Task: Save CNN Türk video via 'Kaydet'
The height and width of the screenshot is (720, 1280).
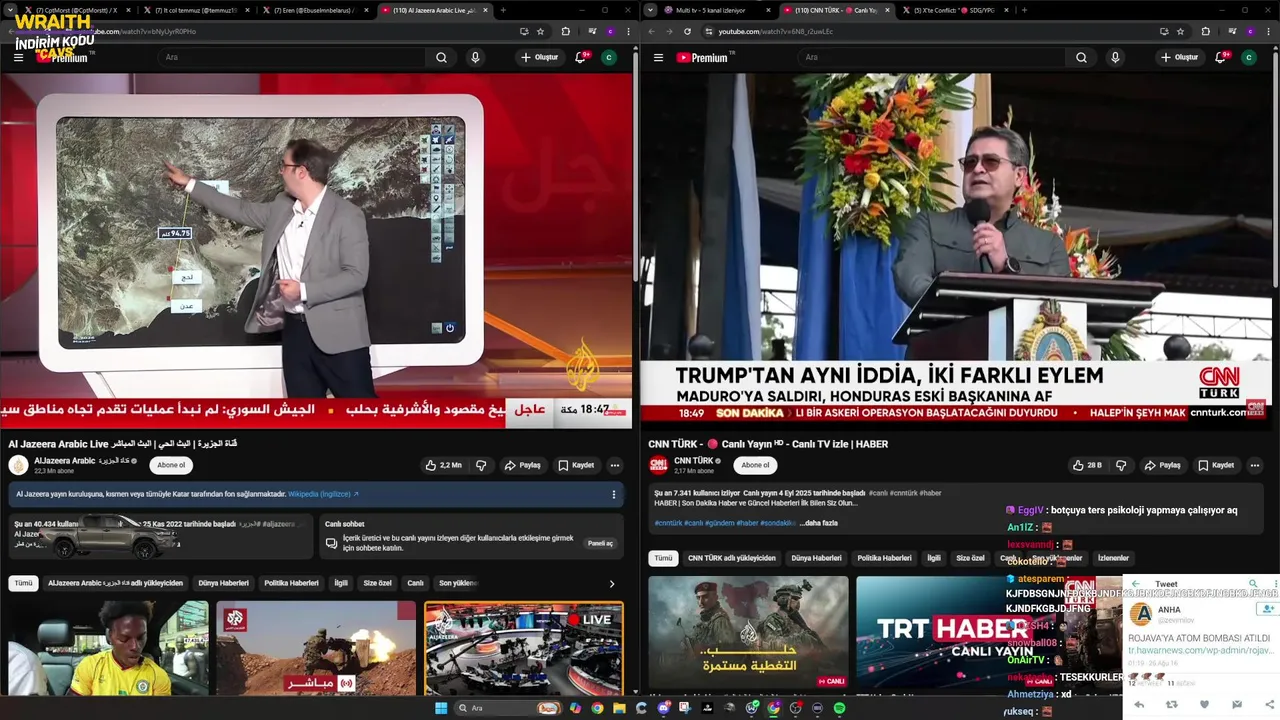Action: tap(1215, 465)
